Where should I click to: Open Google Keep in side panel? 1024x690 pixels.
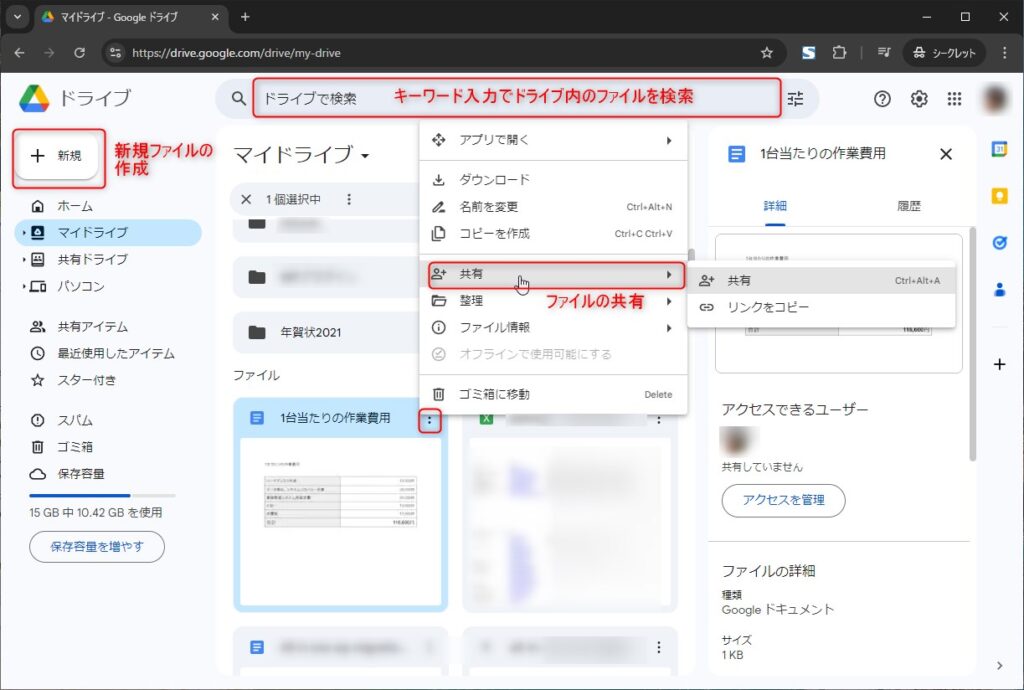999,196
